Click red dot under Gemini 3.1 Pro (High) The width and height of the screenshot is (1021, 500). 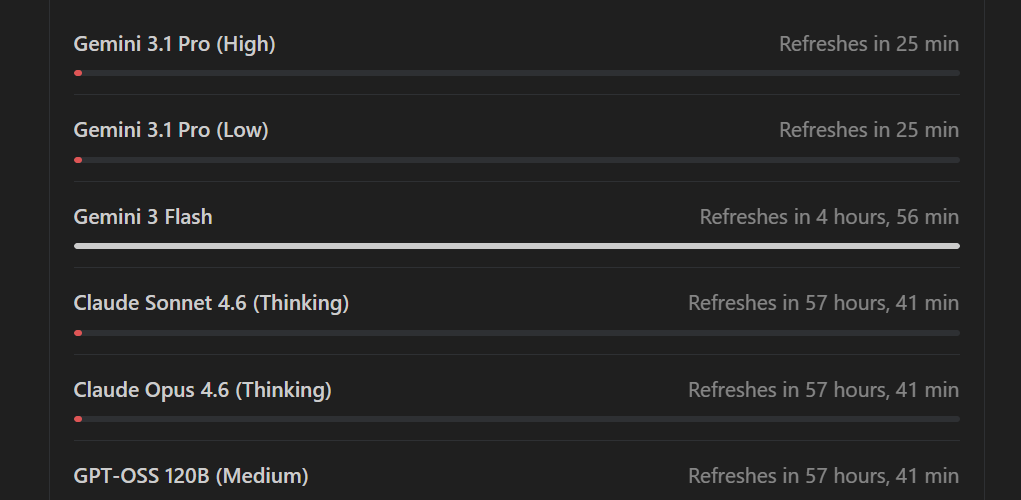pos(78,73)
